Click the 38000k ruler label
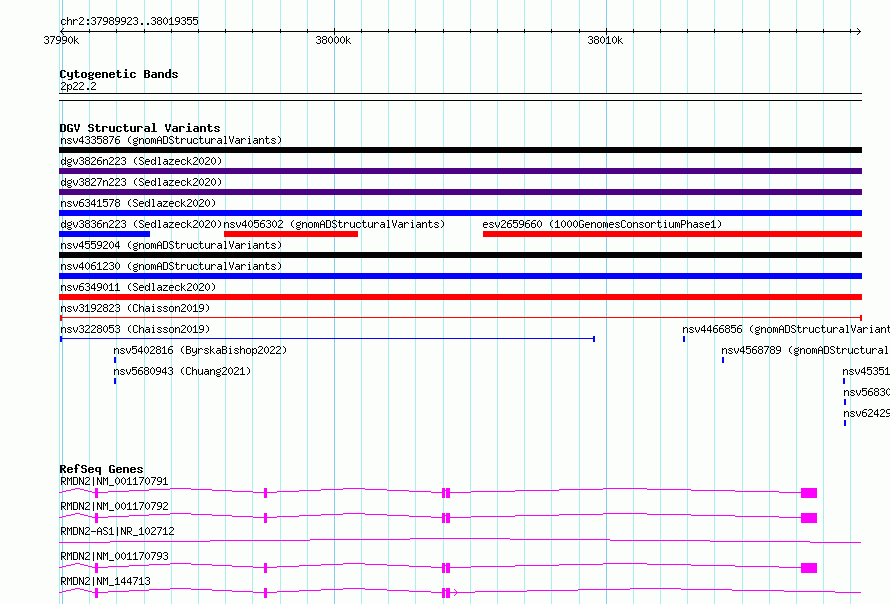This screenshot has height=604, width=890. [333, 40]
